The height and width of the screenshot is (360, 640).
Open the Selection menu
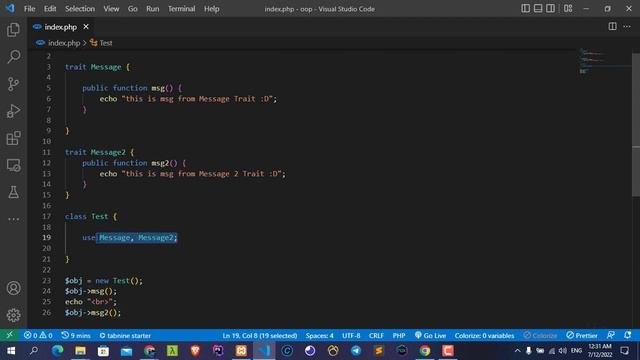pos(80,9)
